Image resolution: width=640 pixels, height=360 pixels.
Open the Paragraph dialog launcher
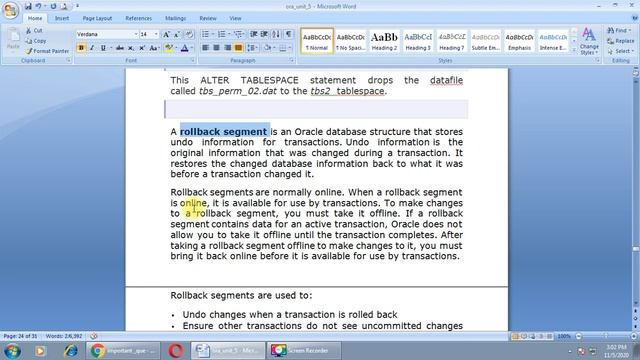point(291,60)
